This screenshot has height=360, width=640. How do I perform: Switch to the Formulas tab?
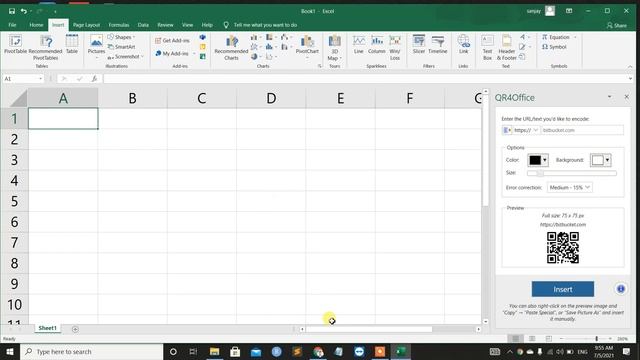119,25
